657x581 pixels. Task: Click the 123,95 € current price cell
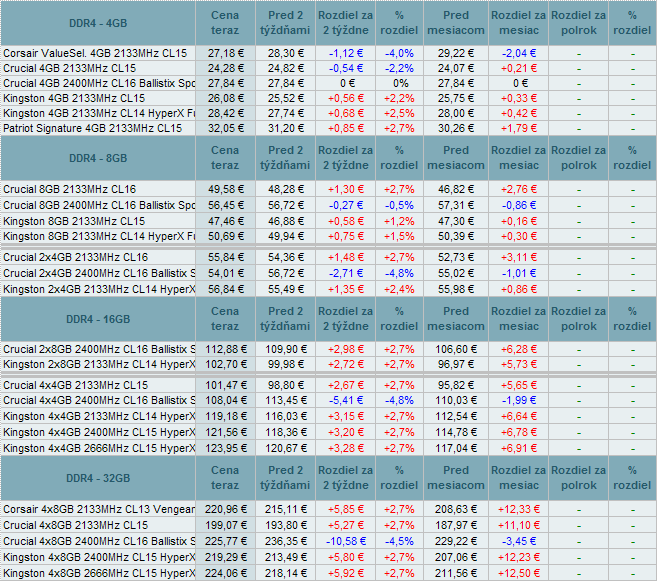coord(226,448)
